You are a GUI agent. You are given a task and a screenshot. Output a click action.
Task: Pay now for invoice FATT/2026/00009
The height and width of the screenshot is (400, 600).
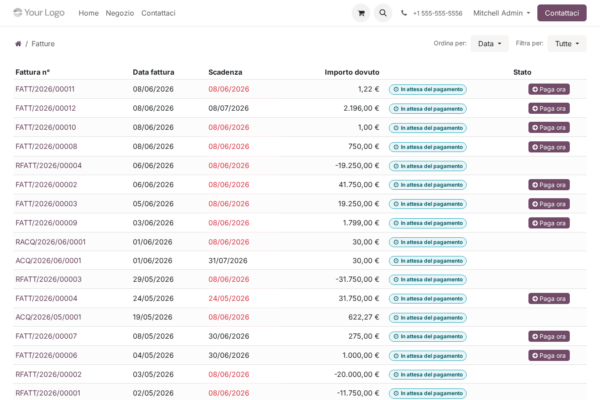coord(549,223)
